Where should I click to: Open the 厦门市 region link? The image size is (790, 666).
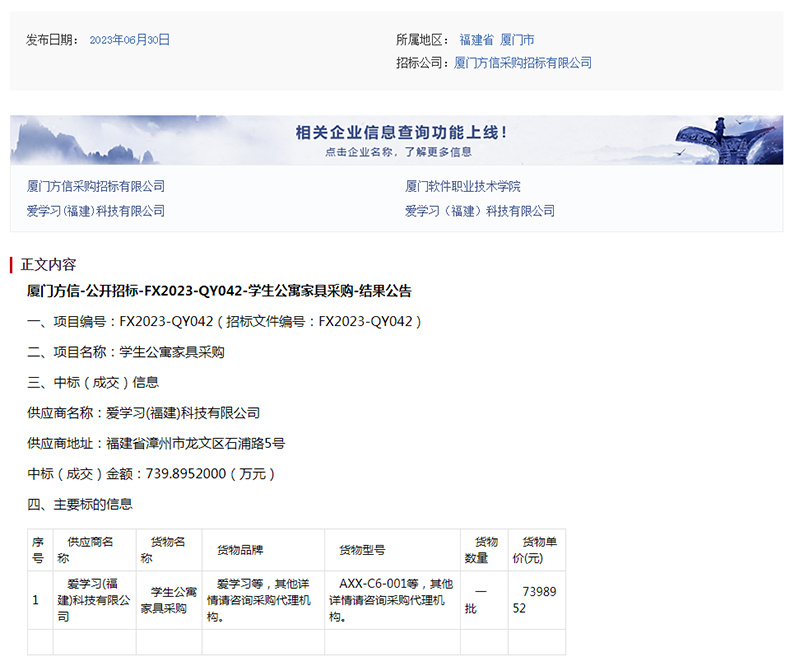point(517,40)
